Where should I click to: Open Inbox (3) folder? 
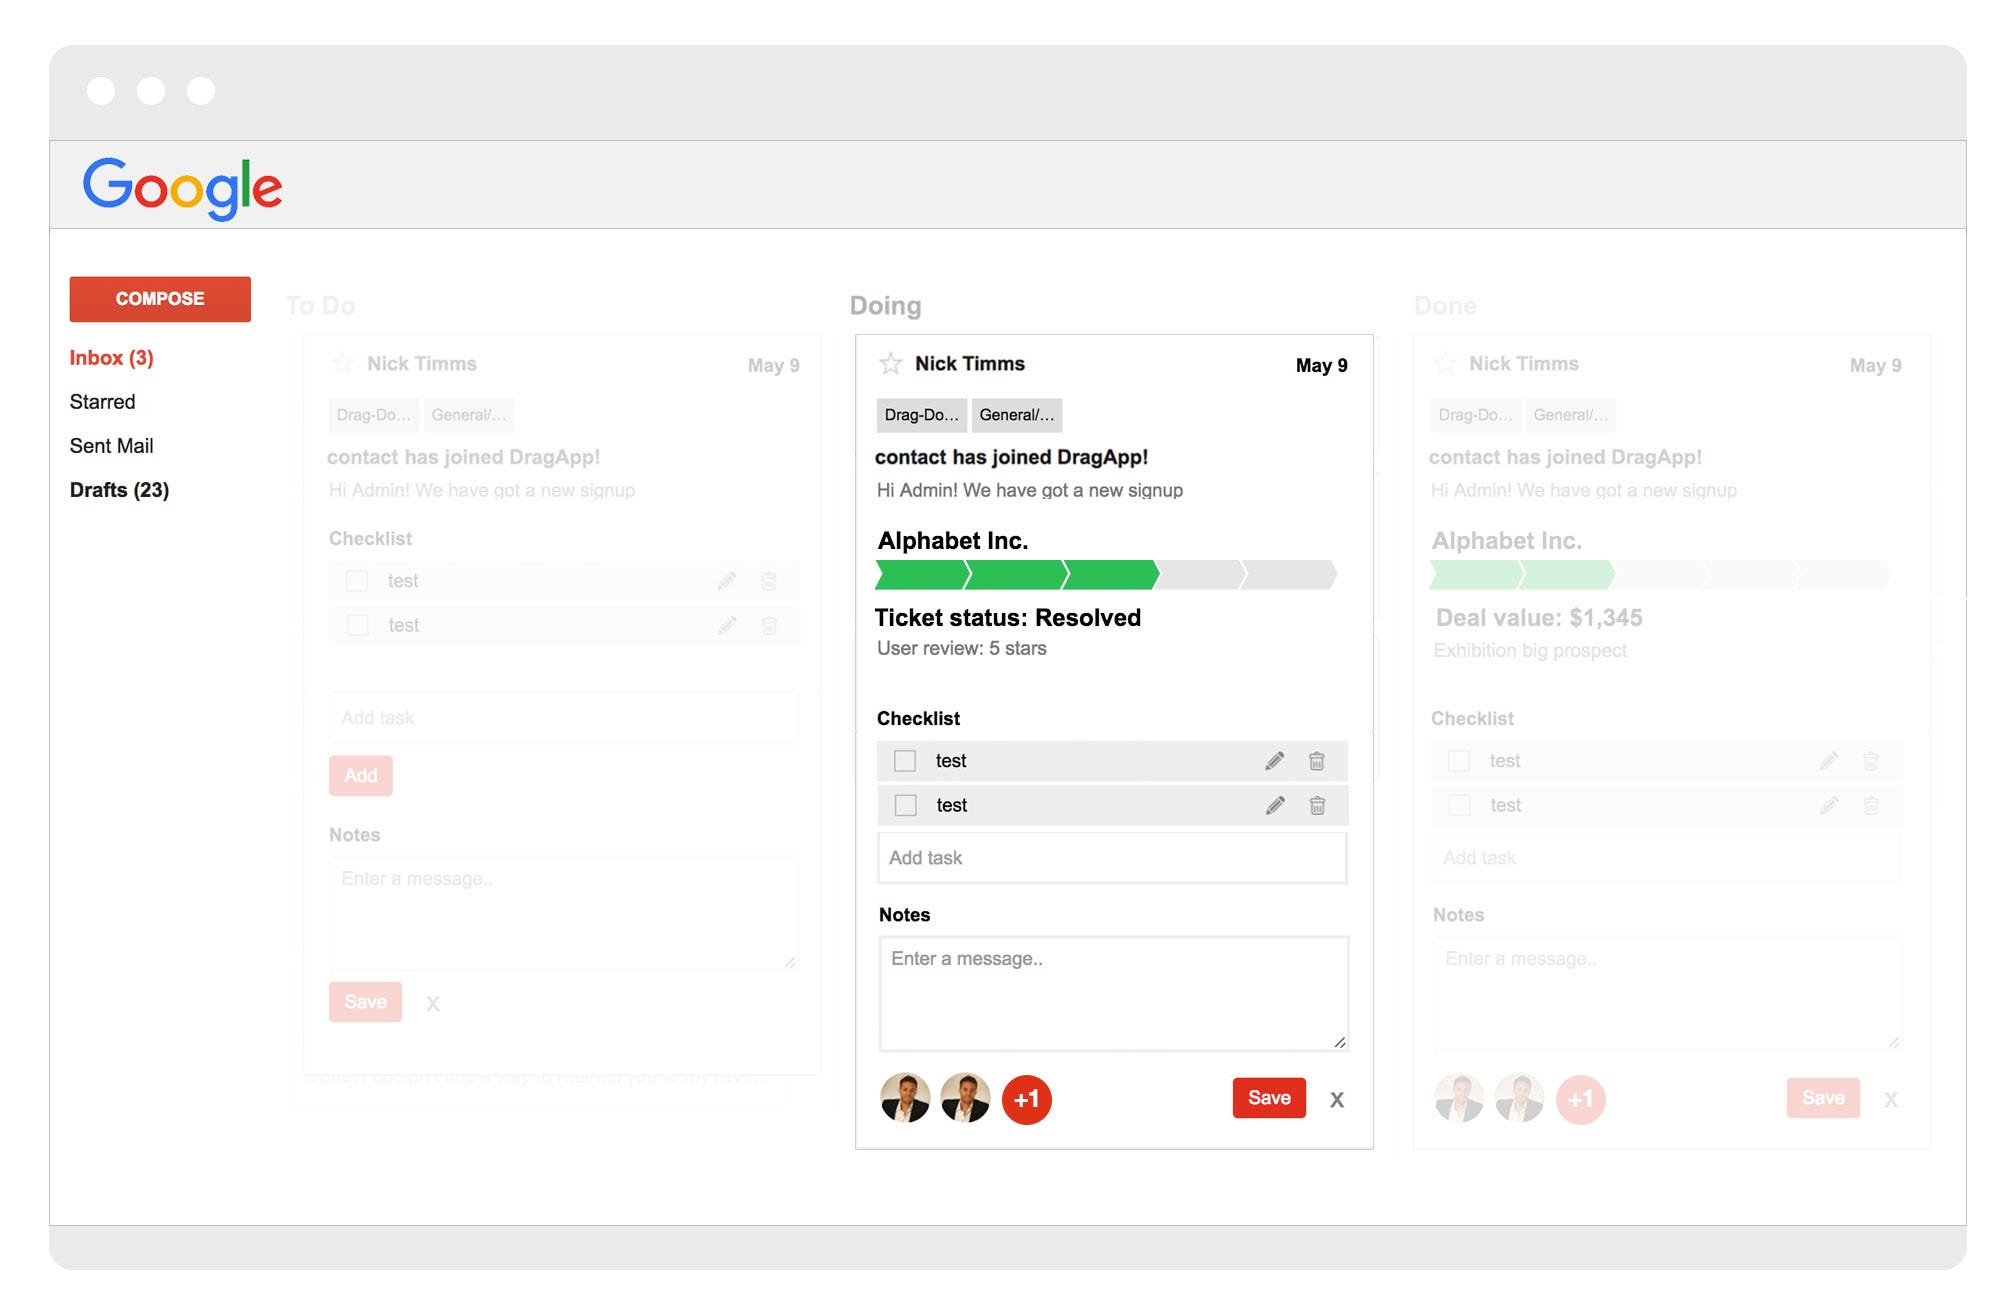pos(112,358)
